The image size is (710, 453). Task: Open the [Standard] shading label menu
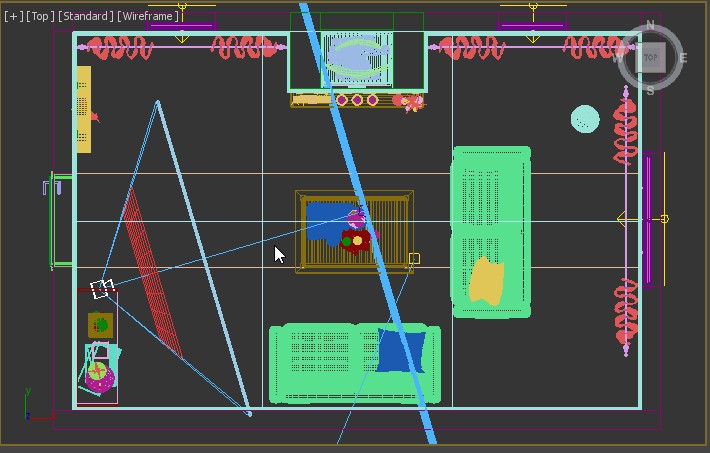[86, 16]
